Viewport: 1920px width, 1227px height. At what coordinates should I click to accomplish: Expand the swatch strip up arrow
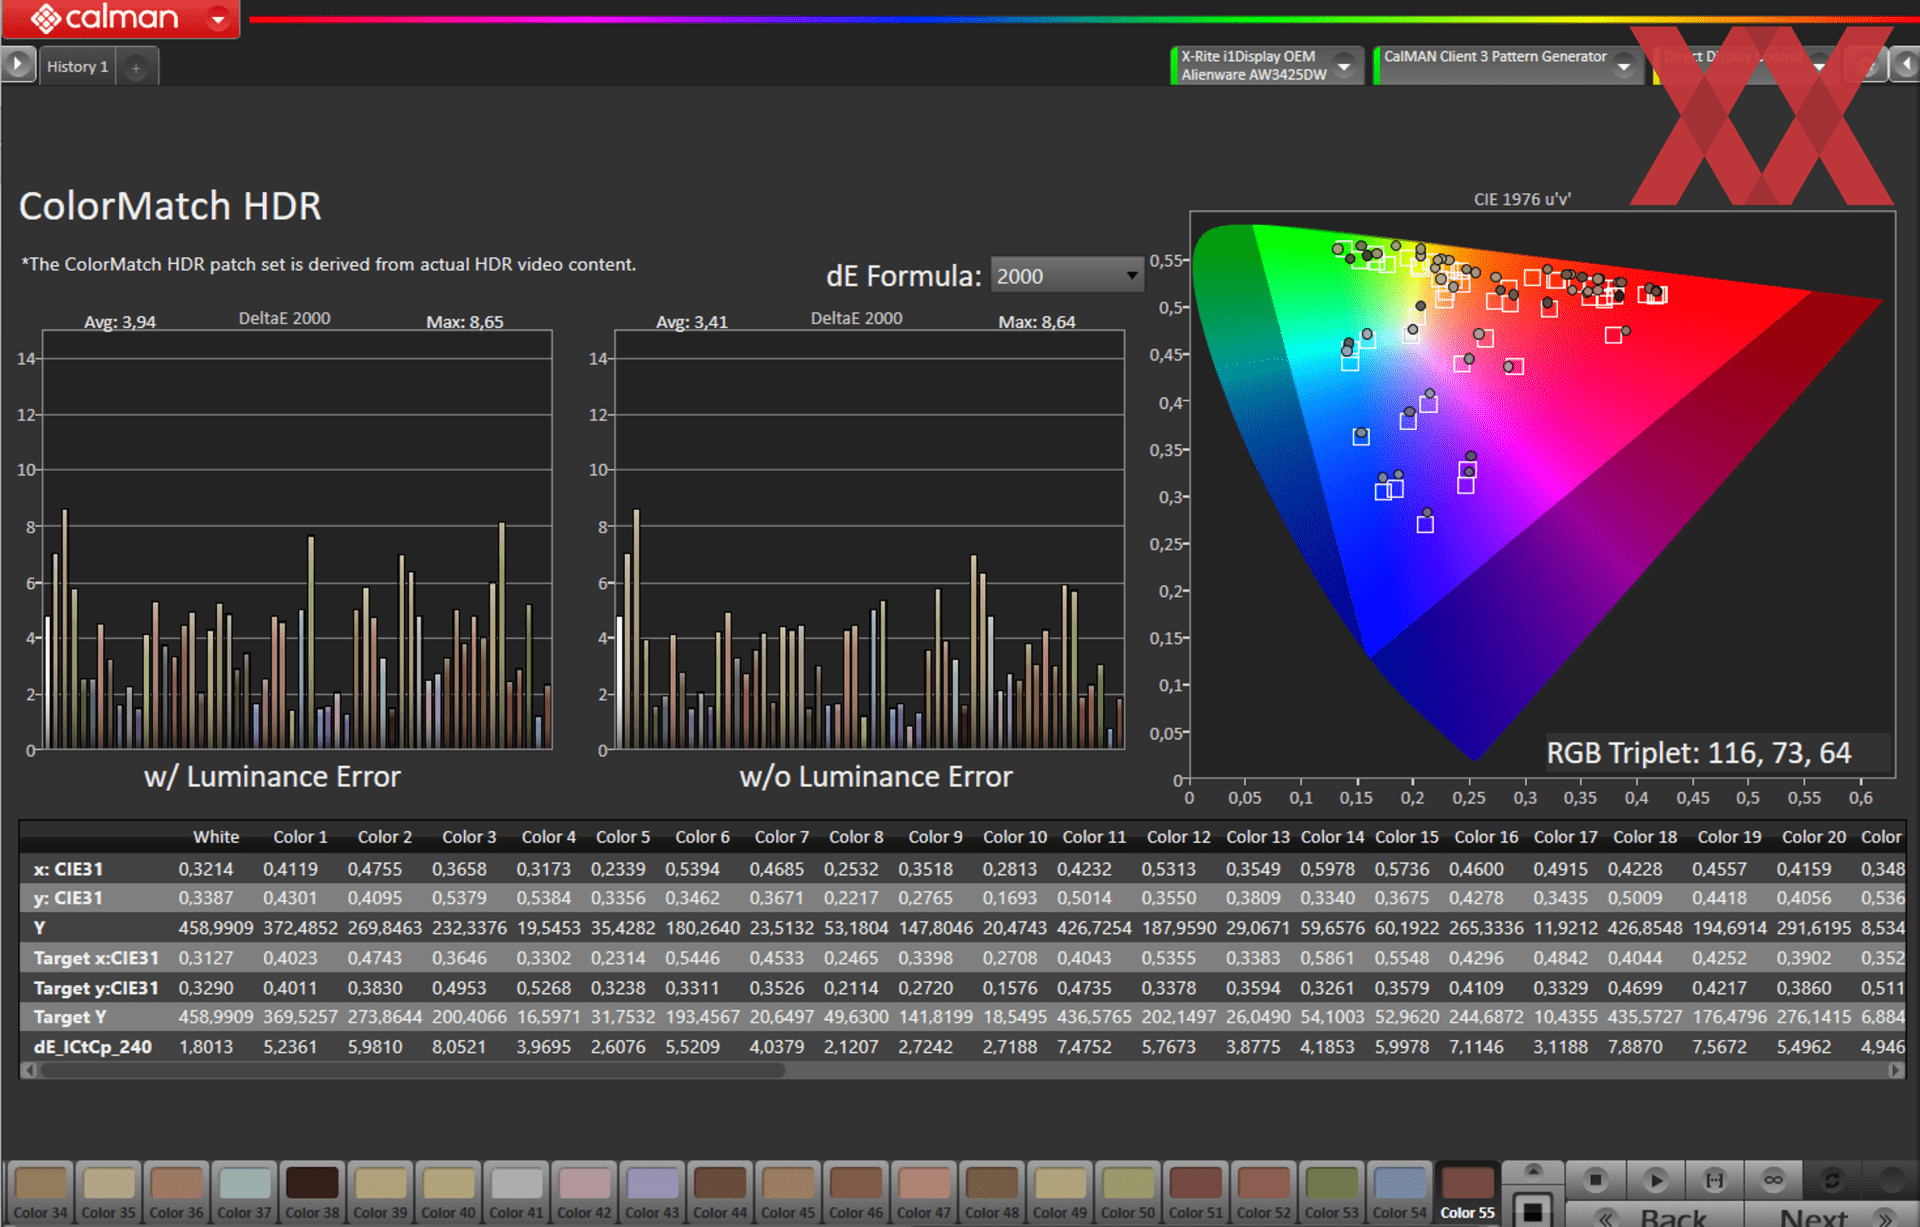pos(1532,1170)
